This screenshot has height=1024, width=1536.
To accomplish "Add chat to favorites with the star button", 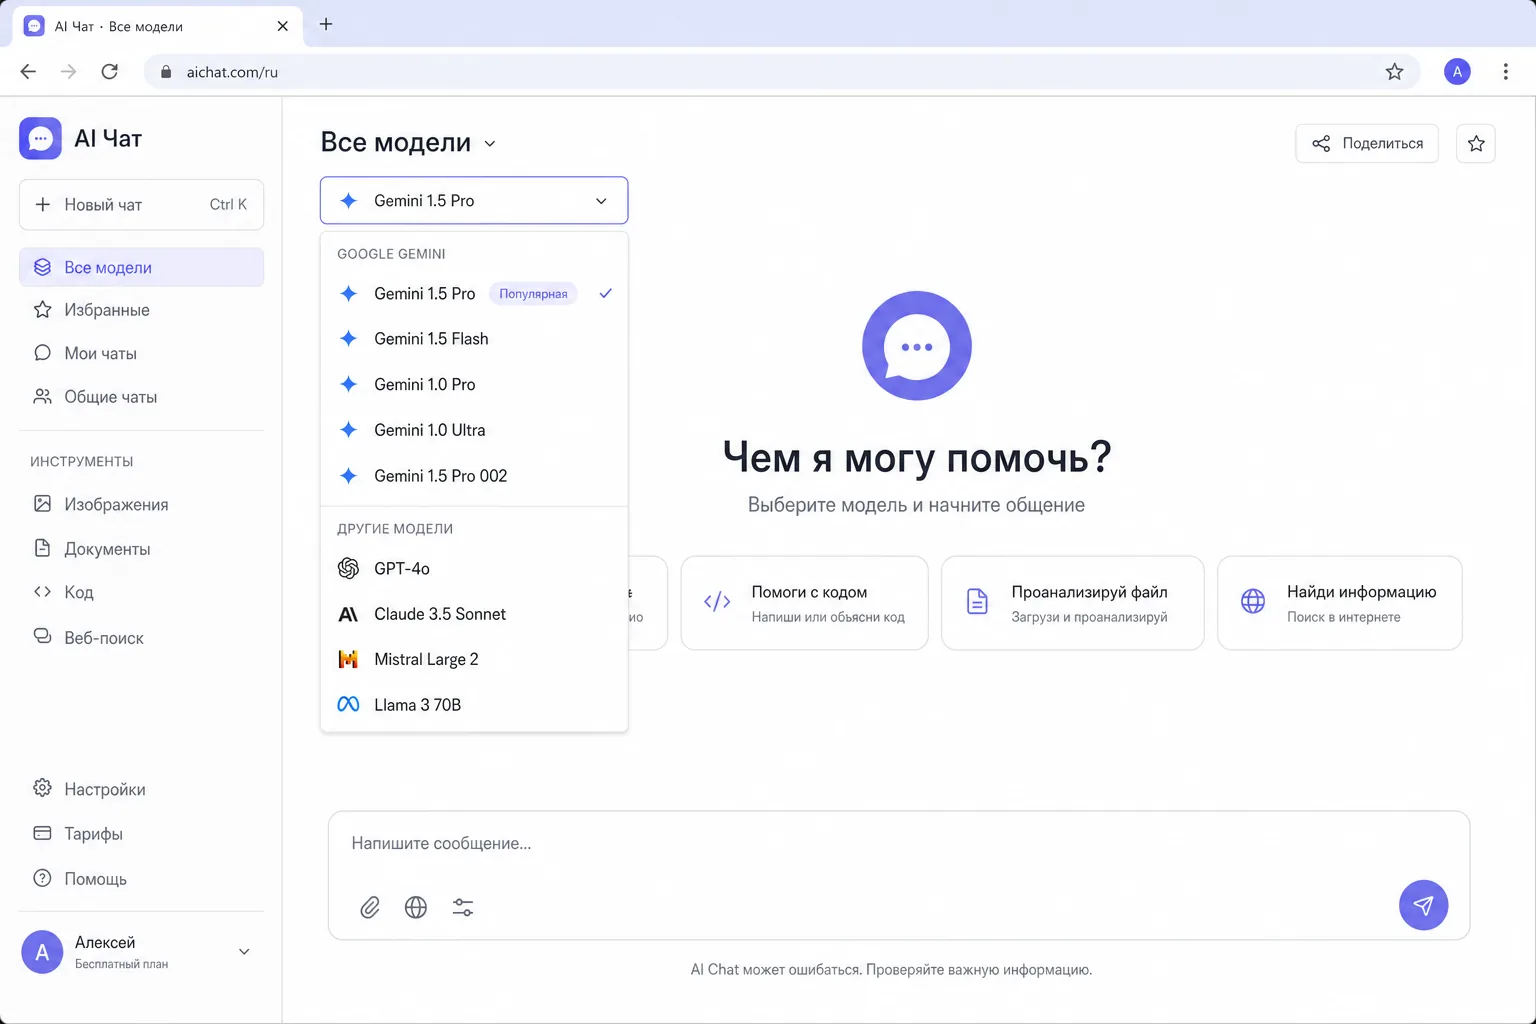I will pyautogui.click(x=1476, y=143).
